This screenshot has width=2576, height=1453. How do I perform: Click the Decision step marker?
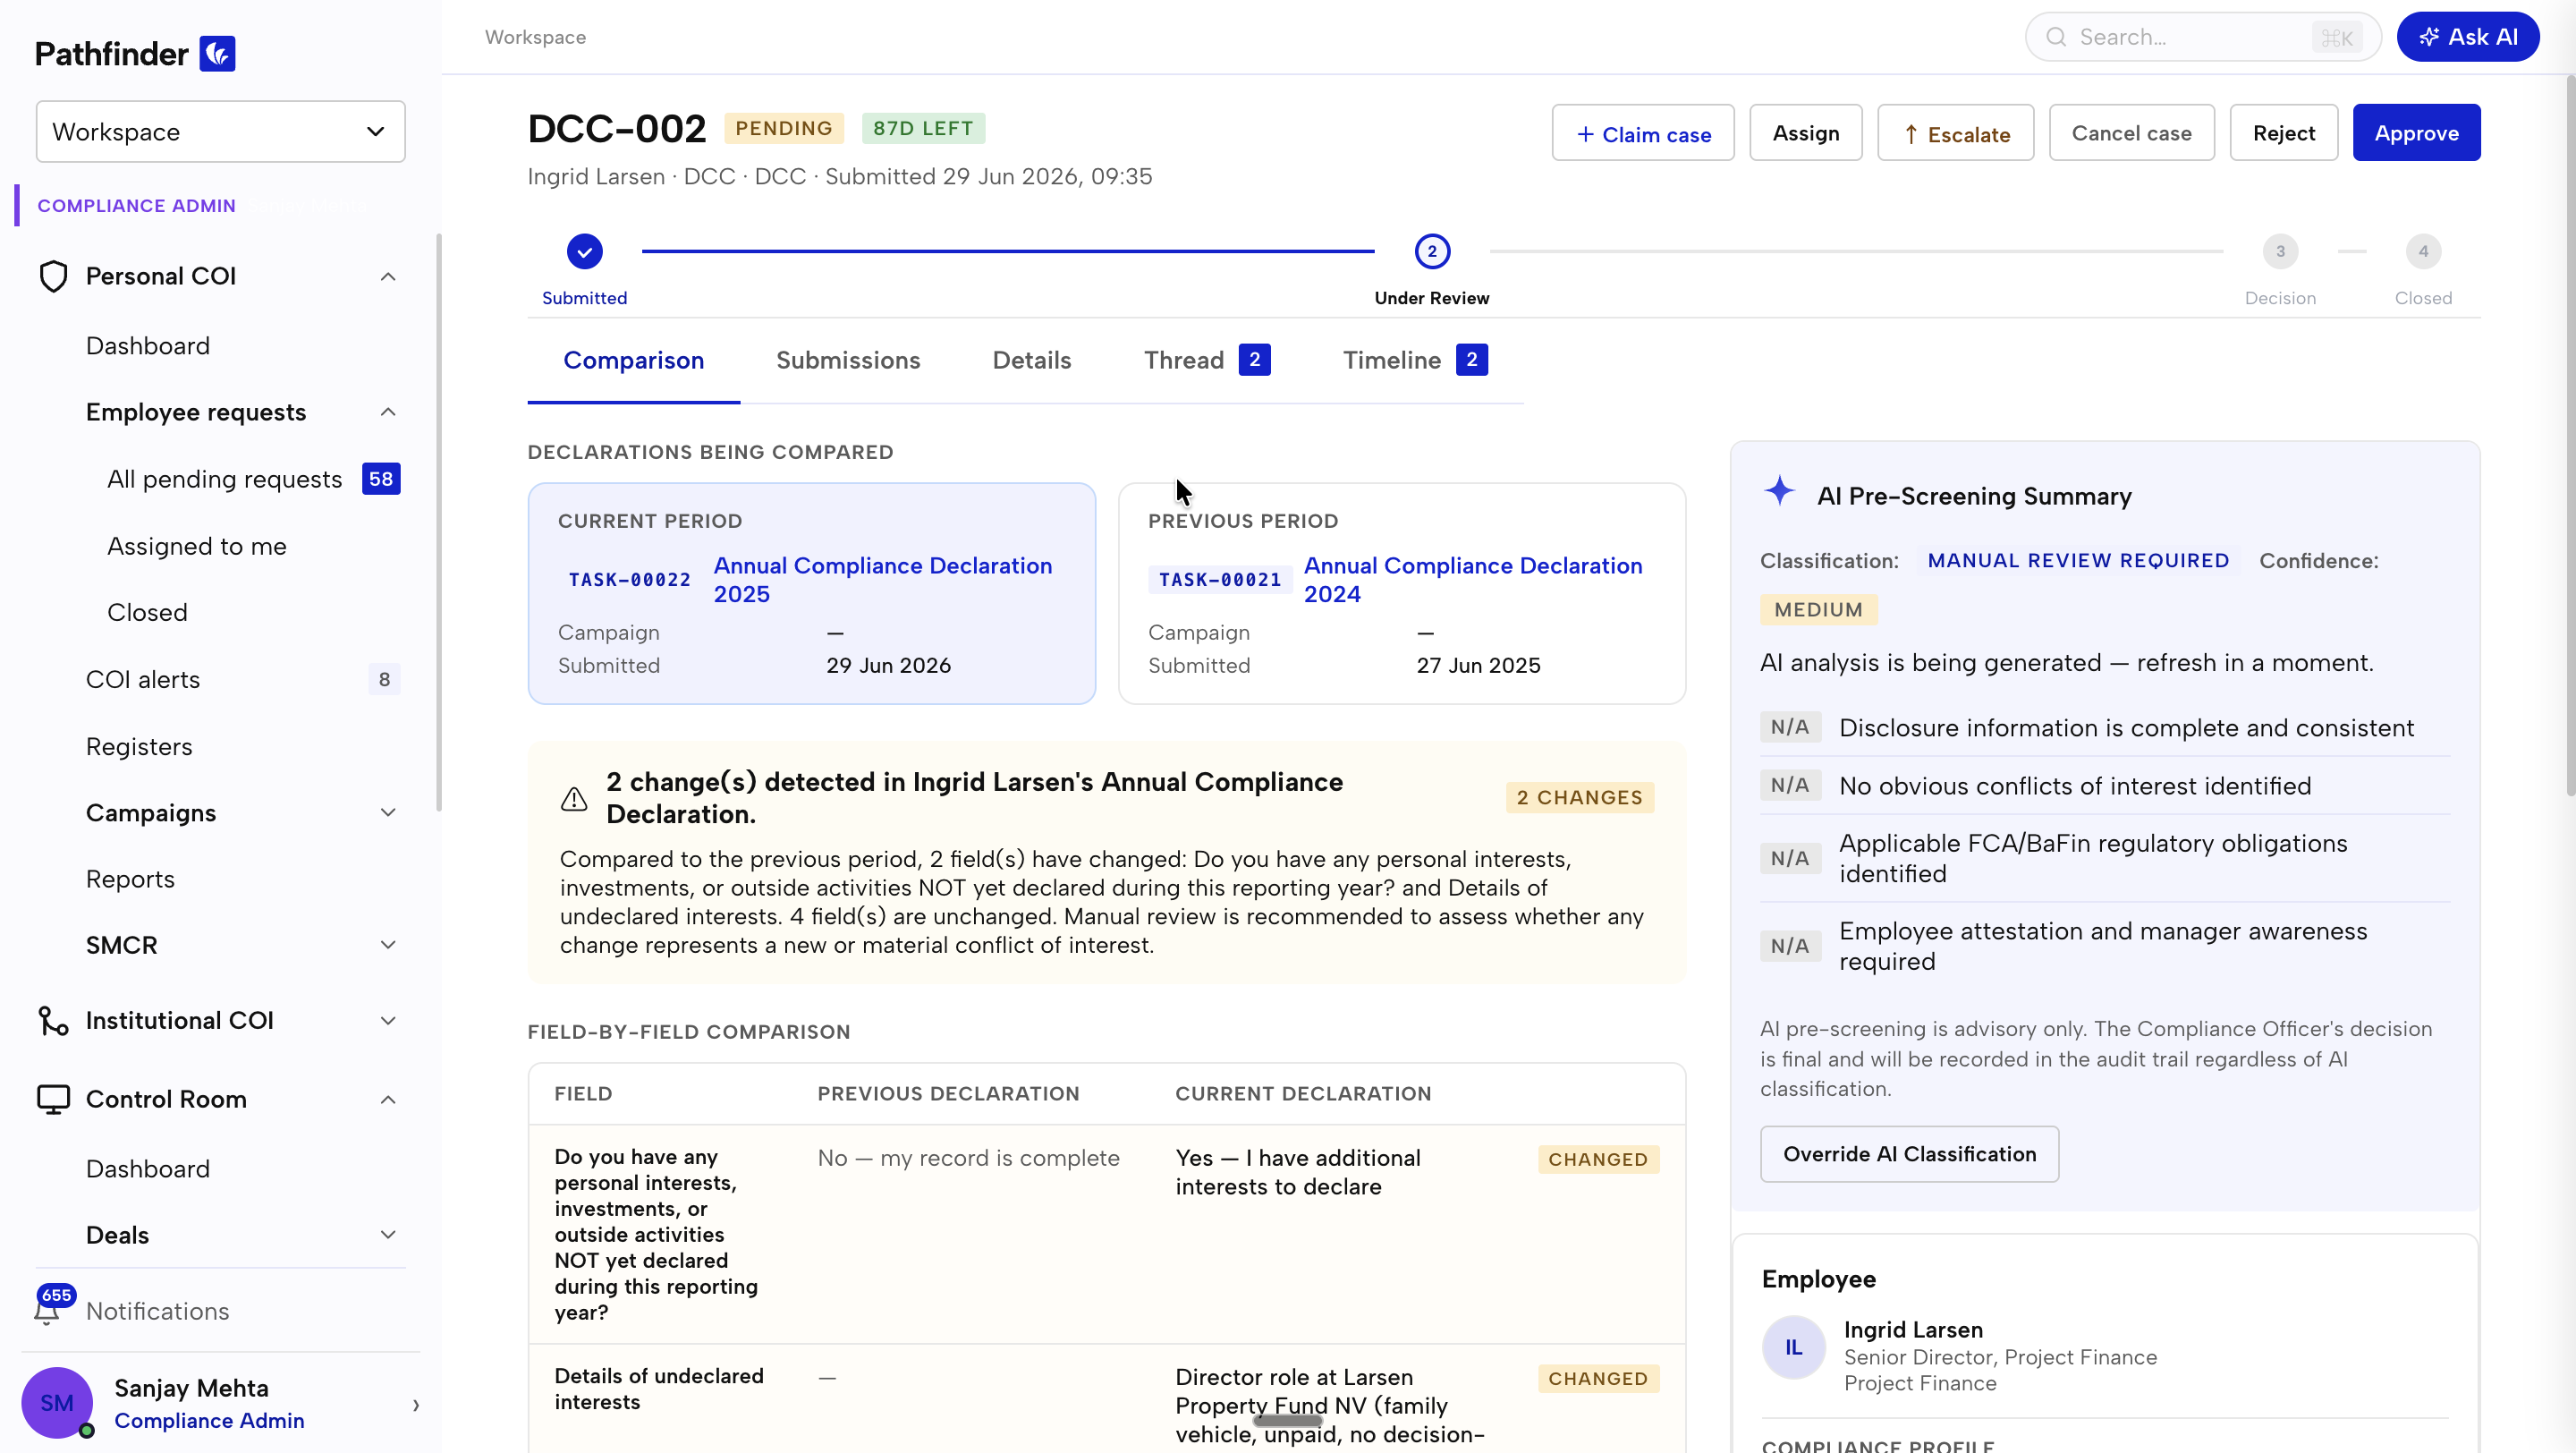(2280, 252)
